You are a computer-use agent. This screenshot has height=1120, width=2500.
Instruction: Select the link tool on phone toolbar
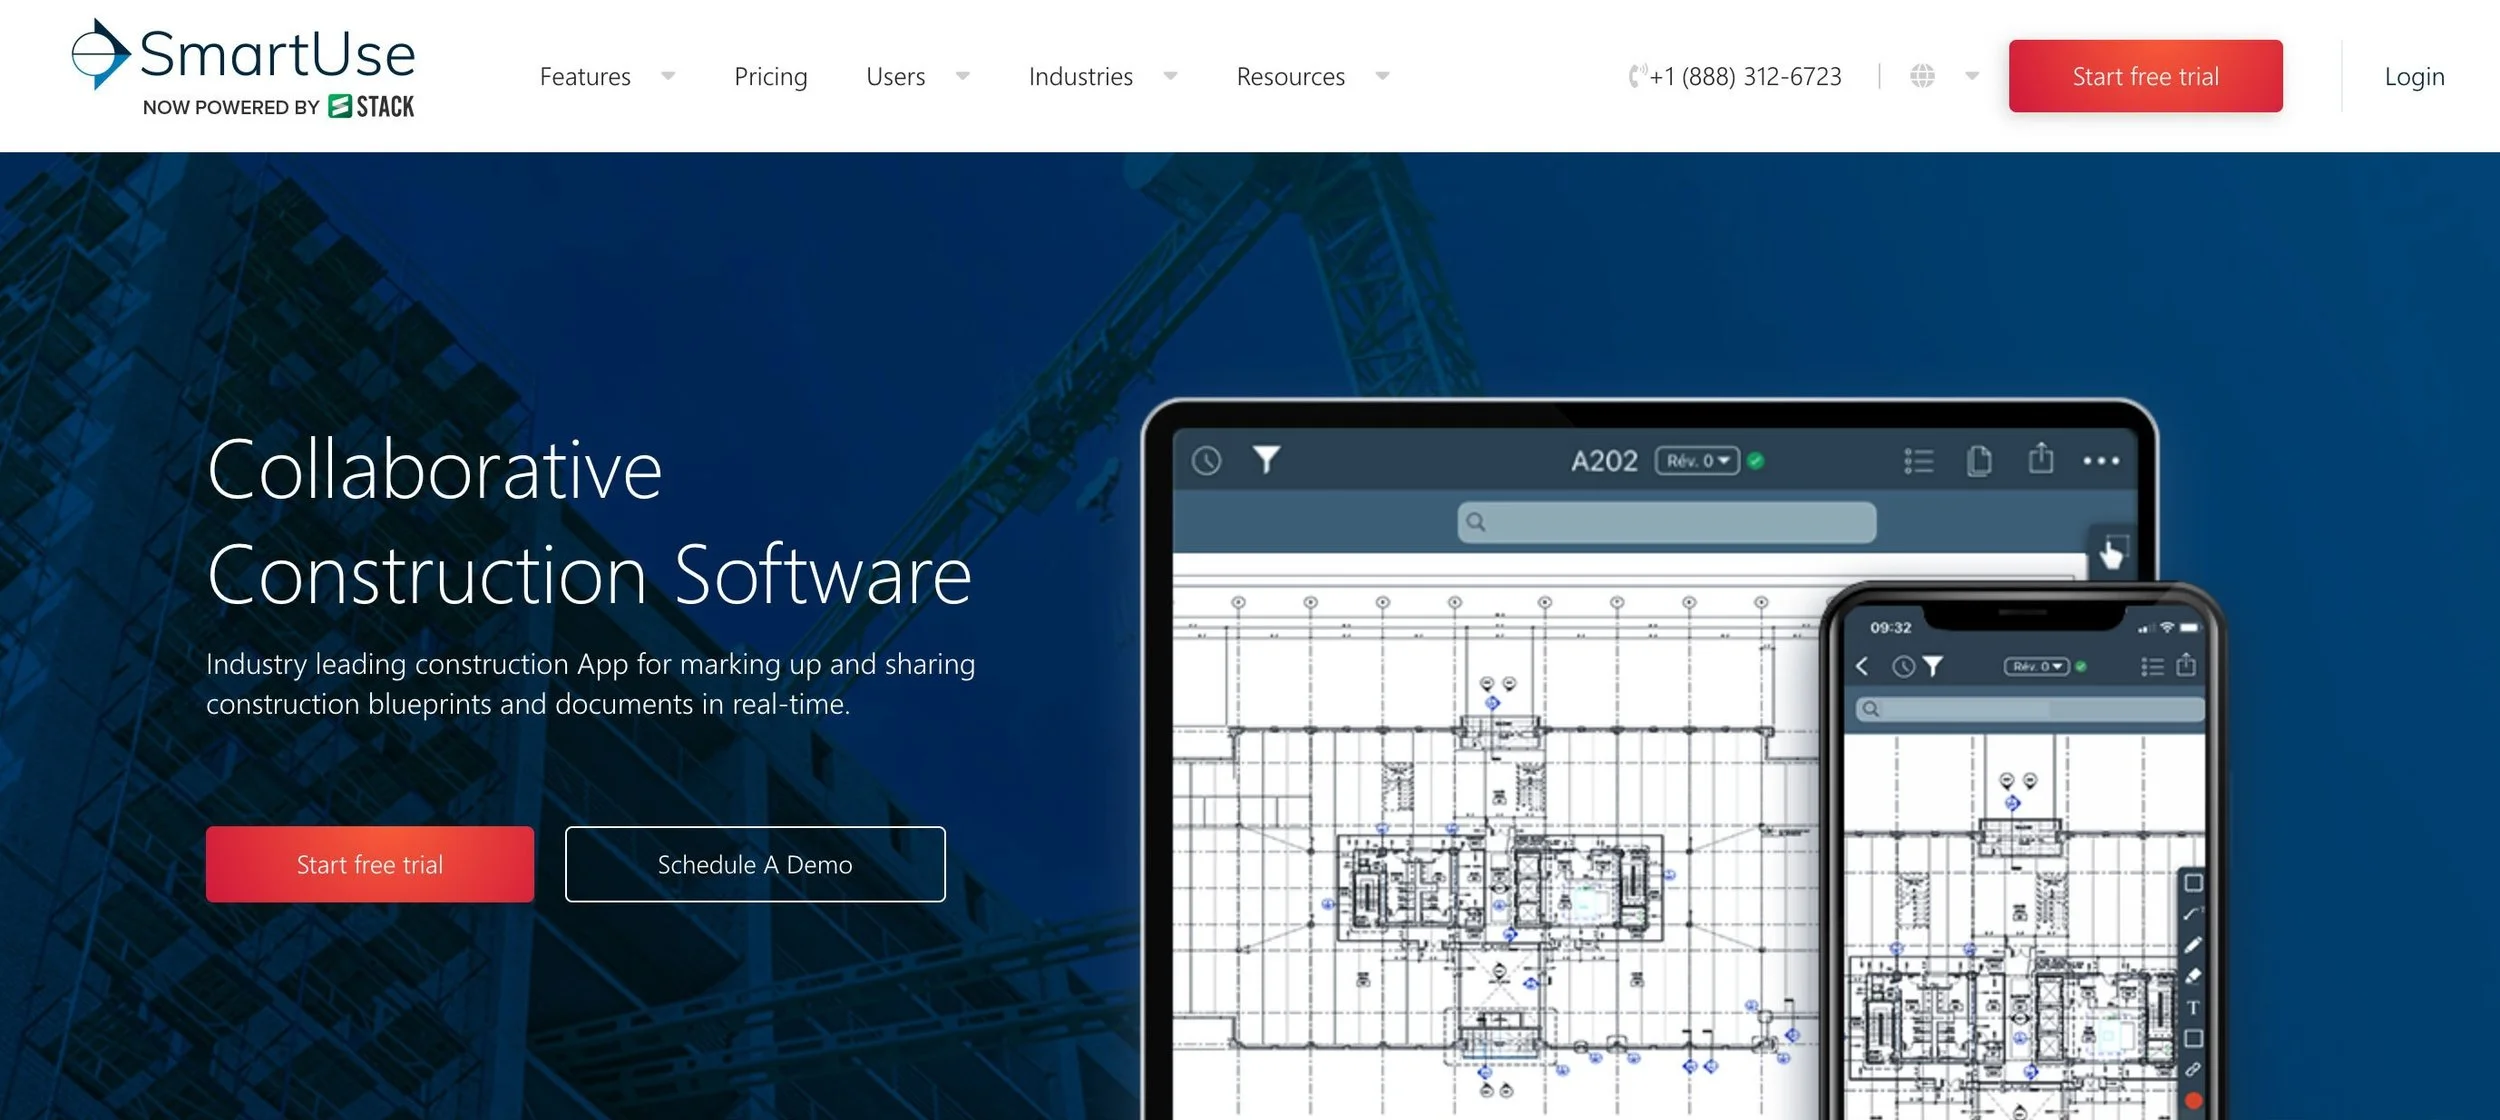click(x=2192, y=1069)
